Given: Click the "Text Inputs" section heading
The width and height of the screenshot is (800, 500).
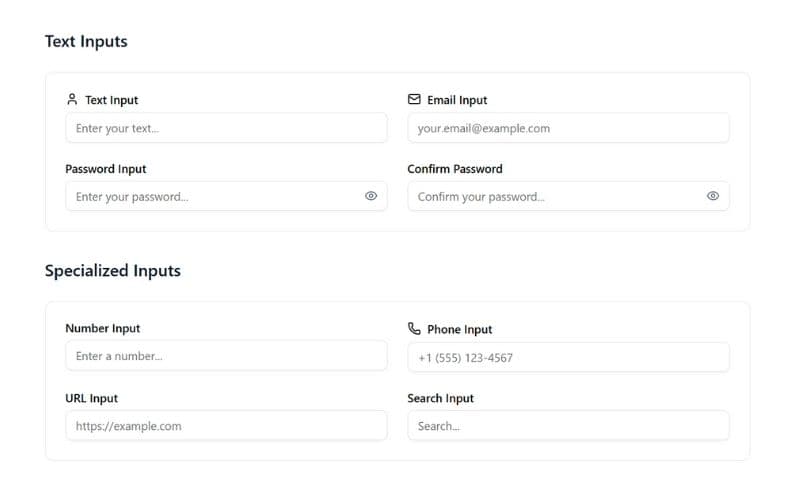Looking at the screenshot, I should pyautogui.click(x=86, y=42).
